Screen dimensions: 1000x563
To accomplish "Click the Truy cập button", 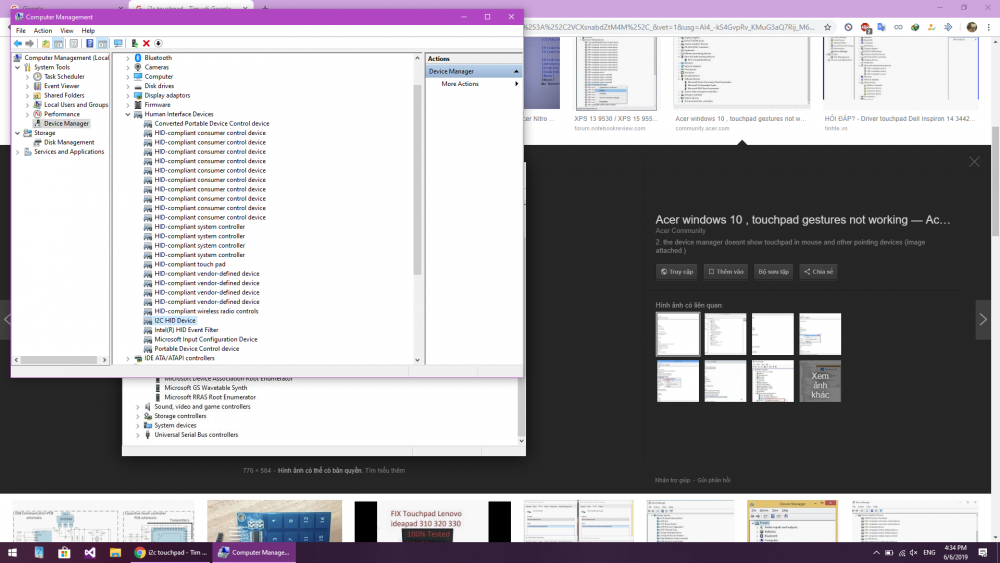I will [677, 271].
